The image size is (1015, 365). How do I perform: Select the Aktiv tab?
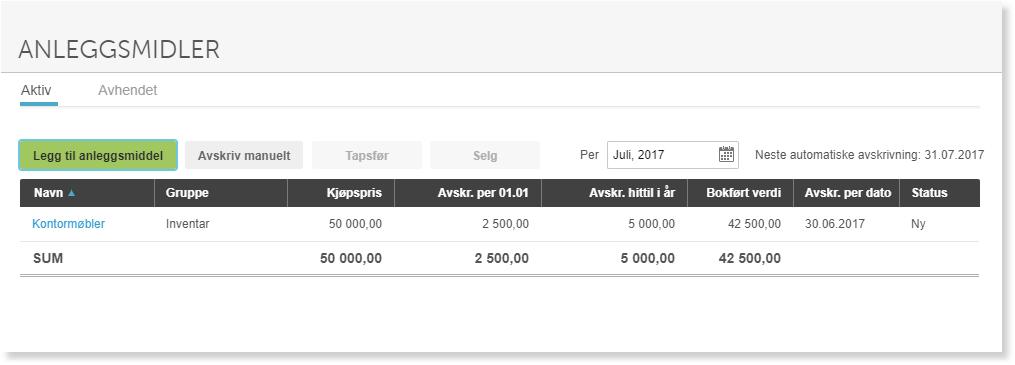click(x=36, y=91)
